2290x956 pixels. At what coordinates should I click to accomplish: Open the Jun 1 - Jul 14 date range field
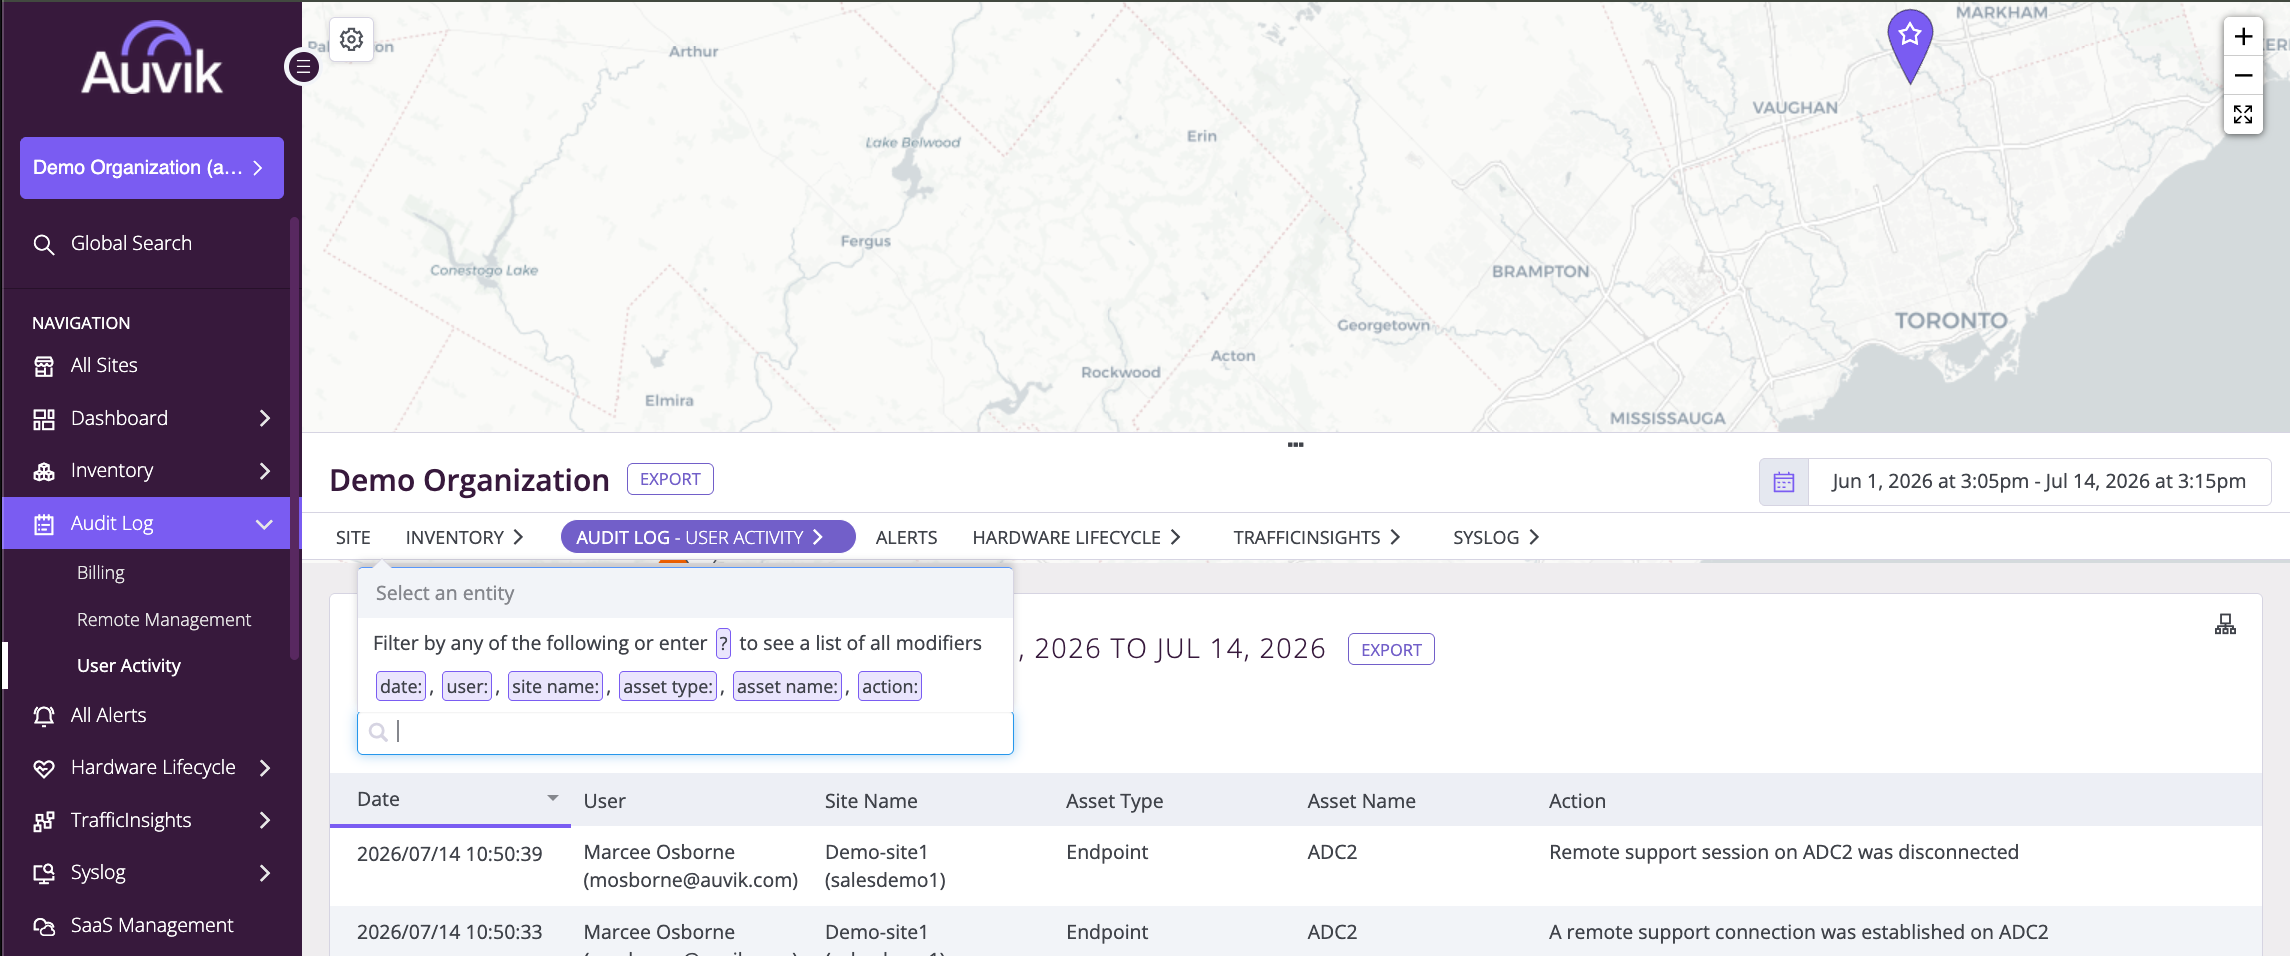click(x=2038, y=482)
